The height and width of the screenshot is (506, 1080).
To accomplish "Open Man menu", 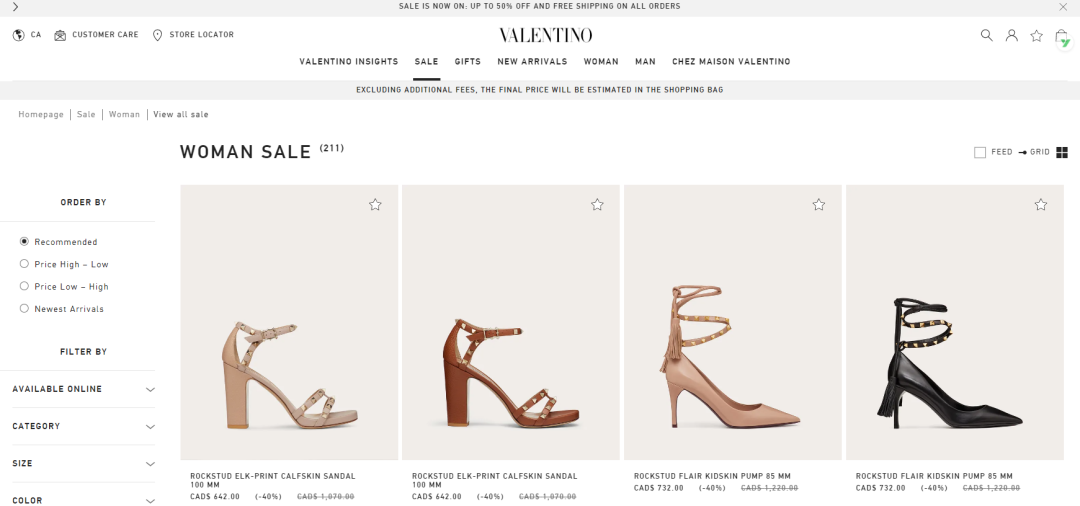I will pyautogui.click(x=645, y=61).
